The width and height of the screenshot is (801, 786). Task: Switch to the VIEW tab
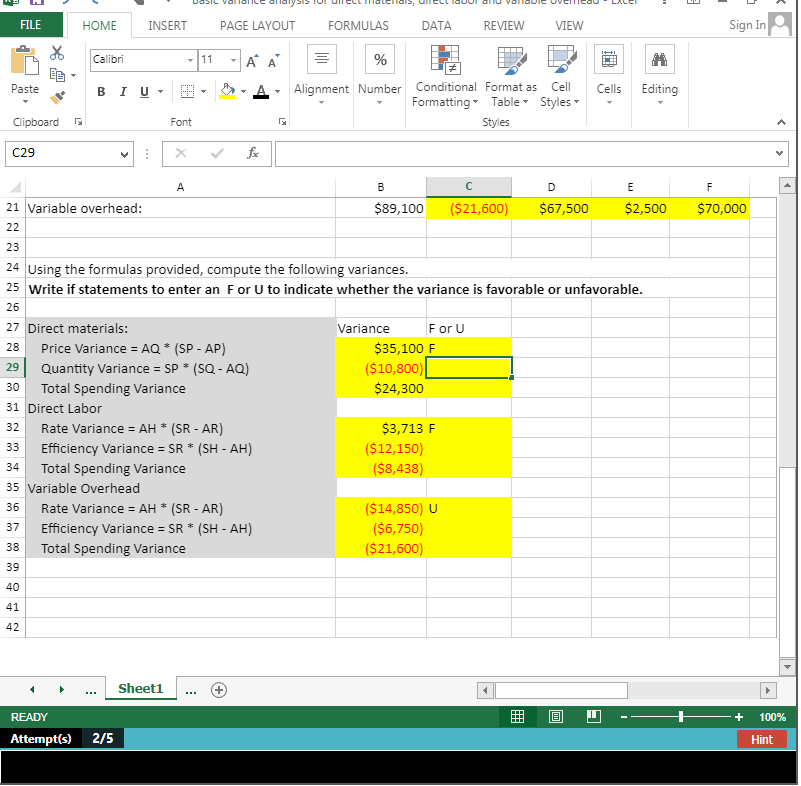point(569,26)
